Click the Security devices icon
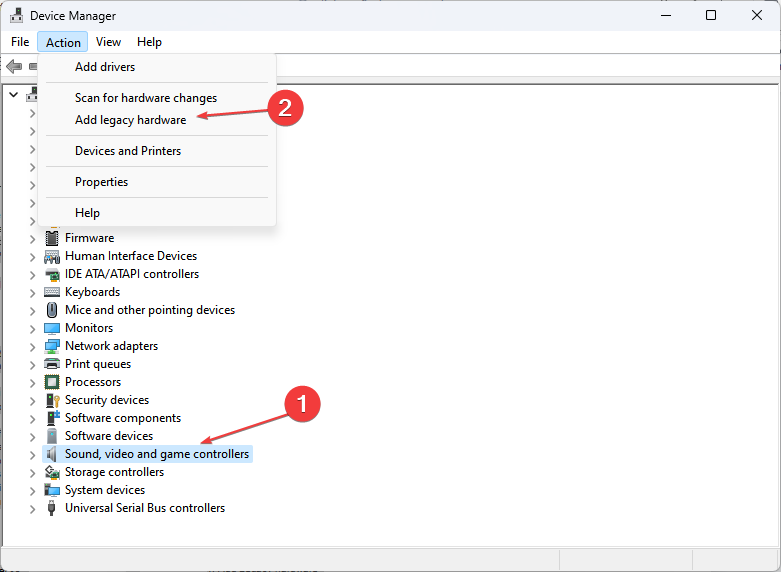This screenshot has height=572, width=781. [52, 400]
